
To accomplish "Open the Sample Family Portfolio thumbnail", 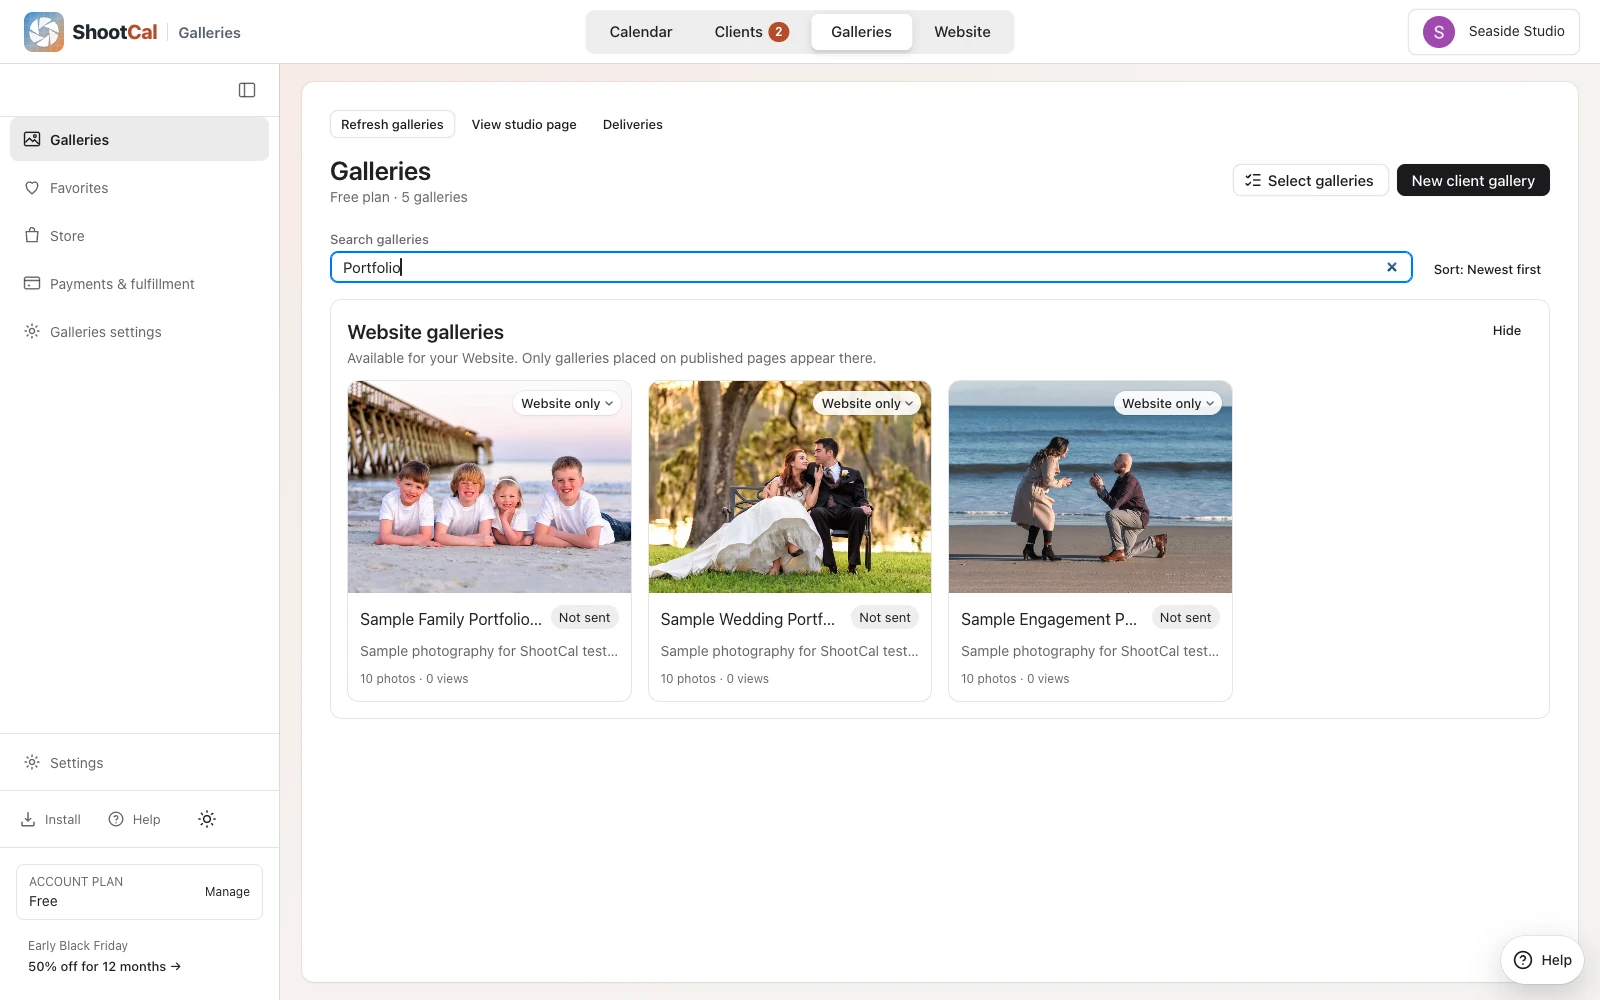I will (489, 487).
